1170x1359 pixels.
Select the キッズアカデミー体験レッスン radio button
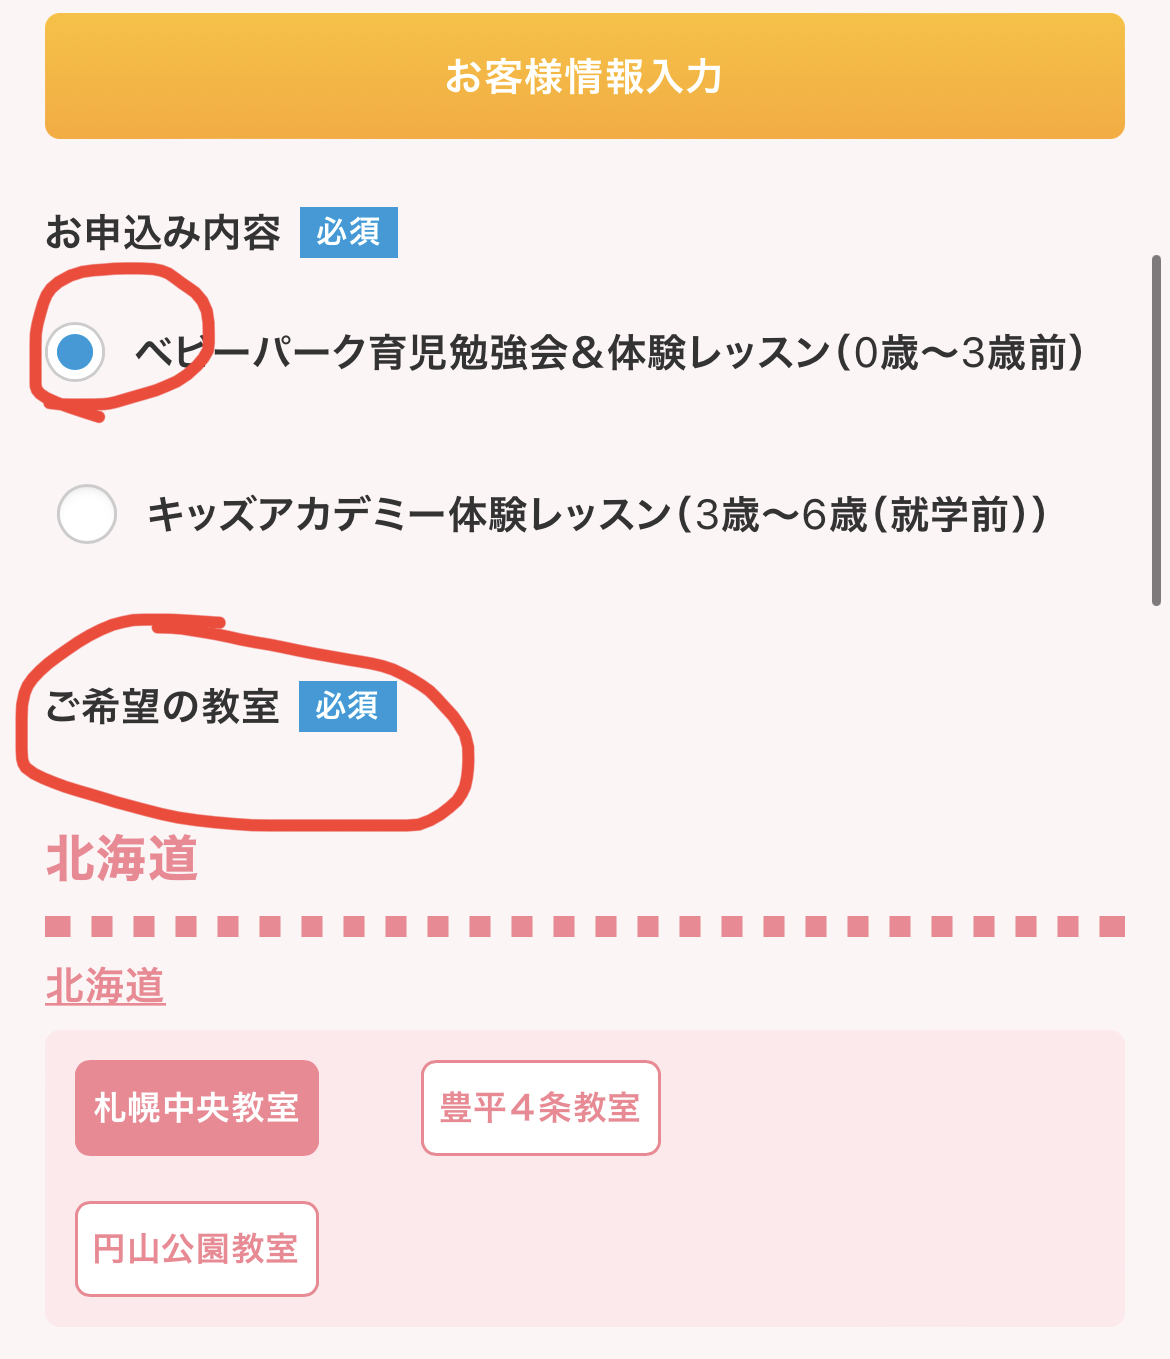87,514
